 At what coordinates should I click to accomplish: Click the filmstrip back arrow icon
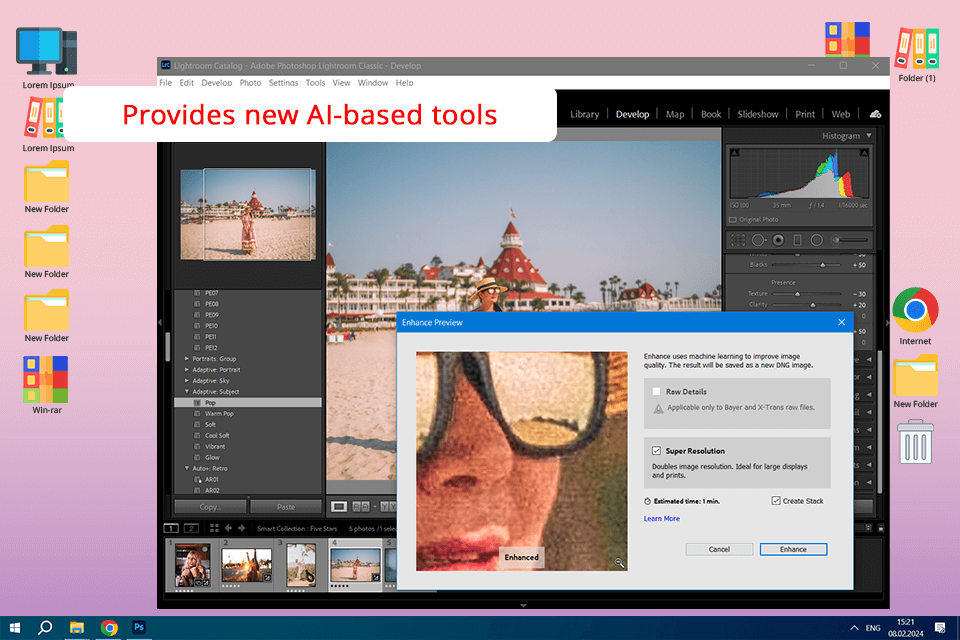pos(228,528)
